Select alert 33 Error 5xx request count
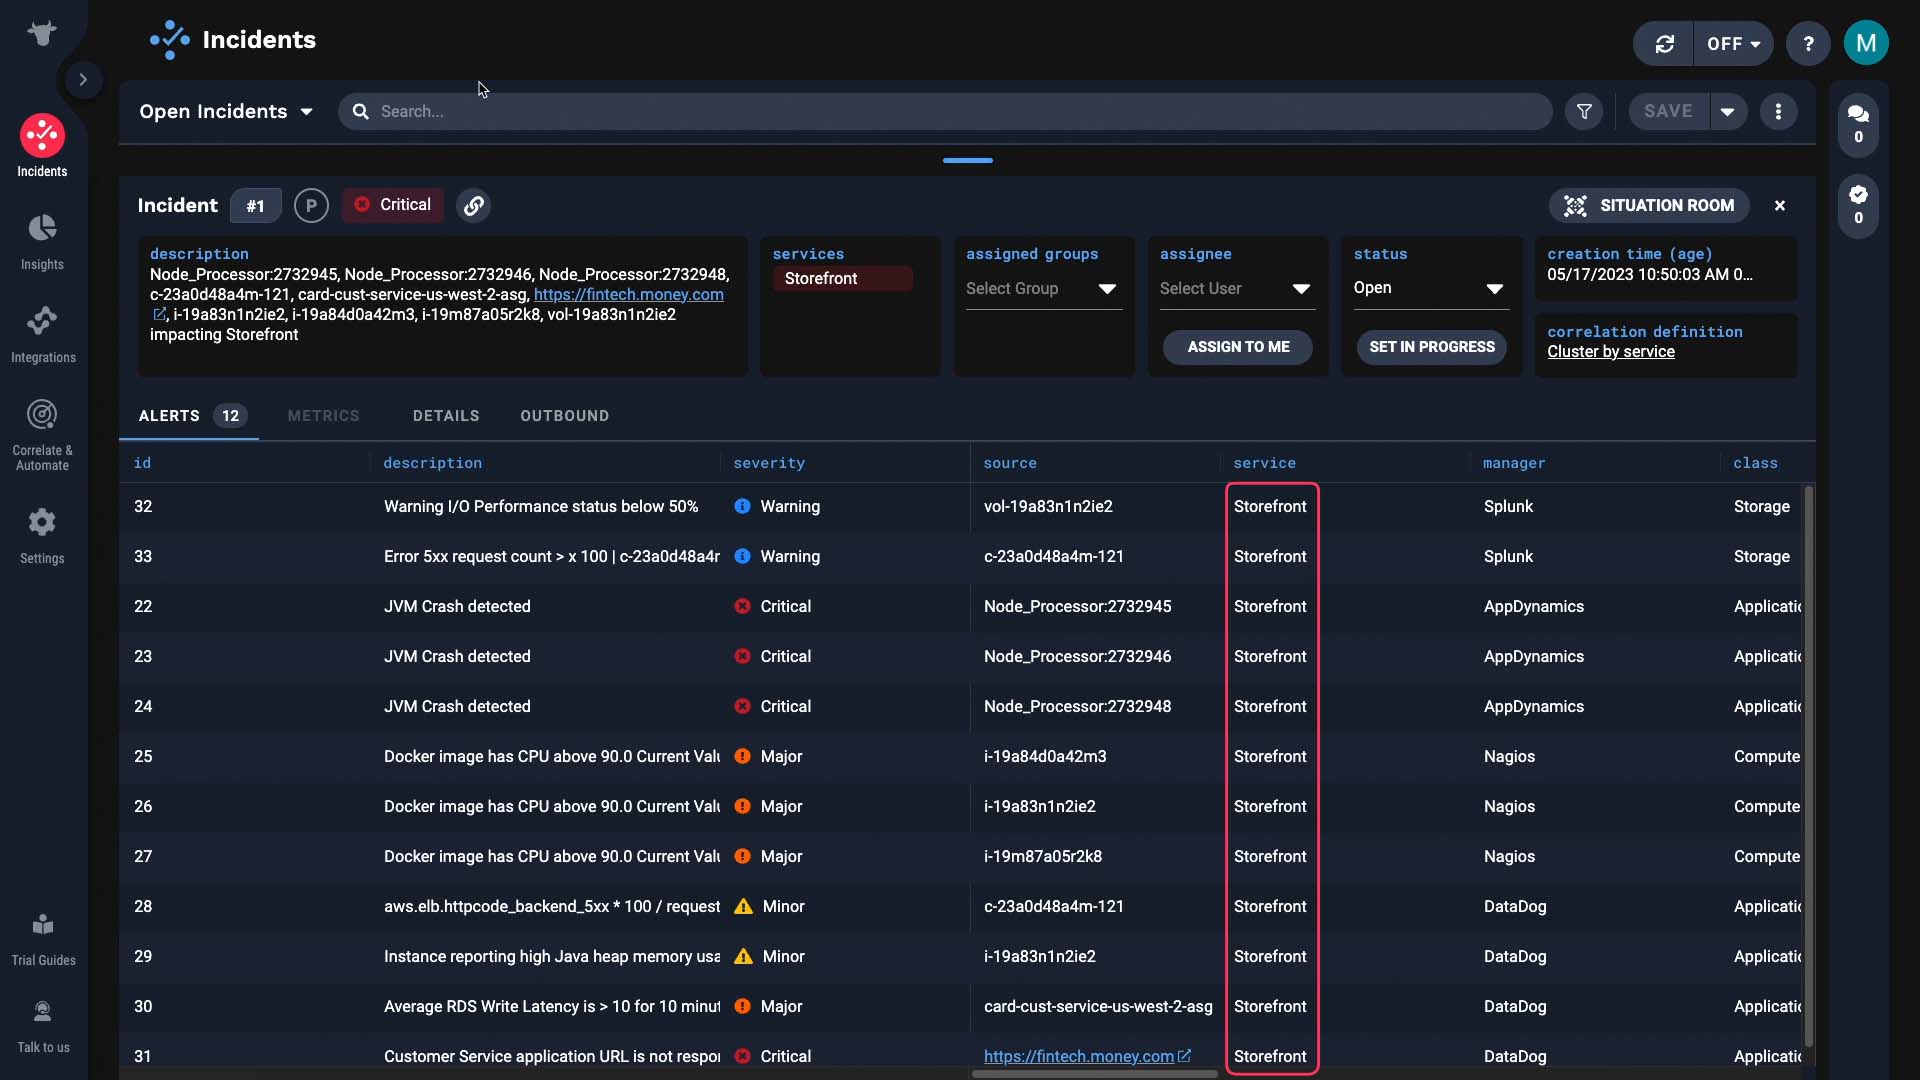1920x1080 pixels. tap(551, 556)
